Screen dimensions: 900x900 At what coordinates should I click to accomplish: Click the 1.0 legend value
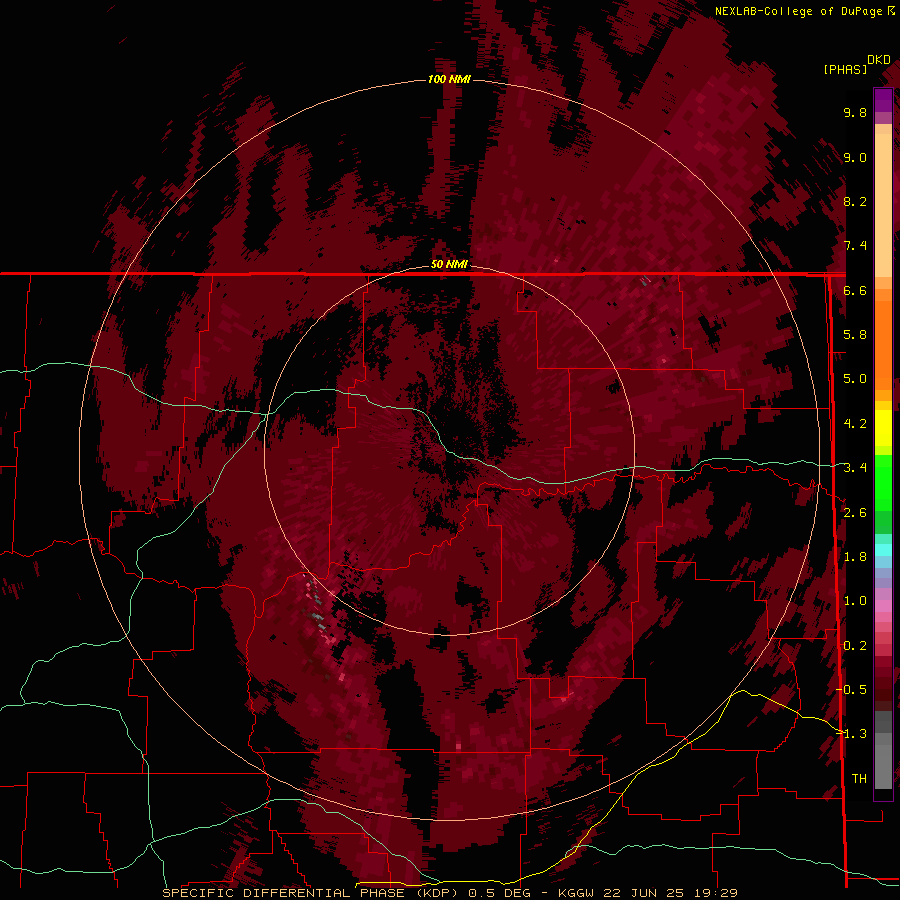(x=855, y=601)
